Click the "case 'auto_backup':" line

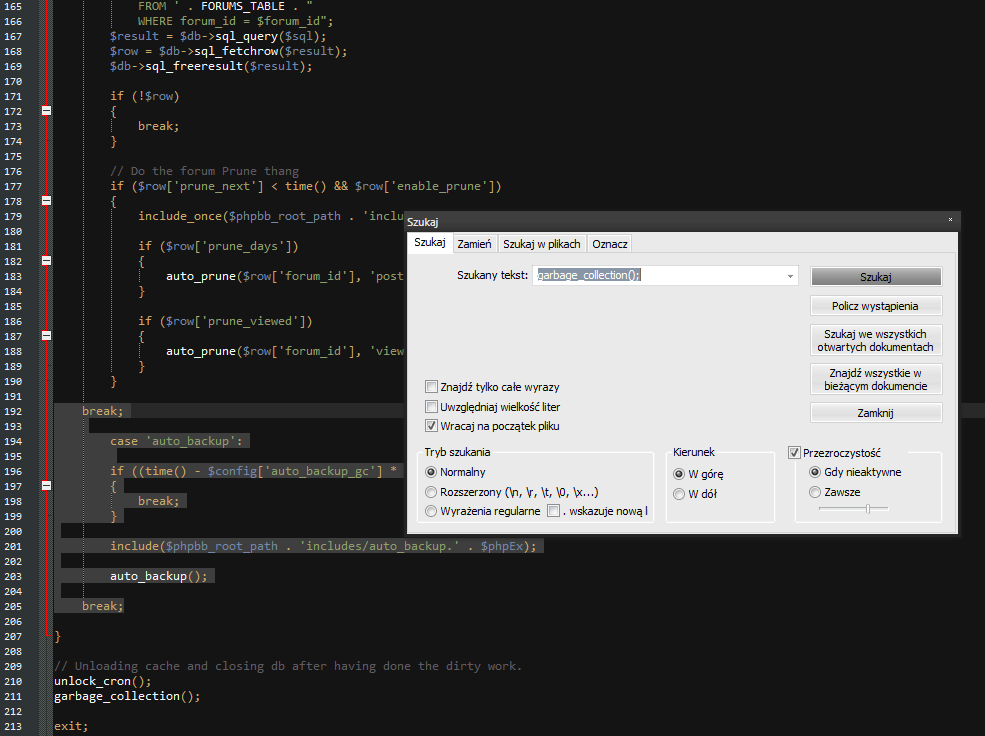tap(176, 441)
